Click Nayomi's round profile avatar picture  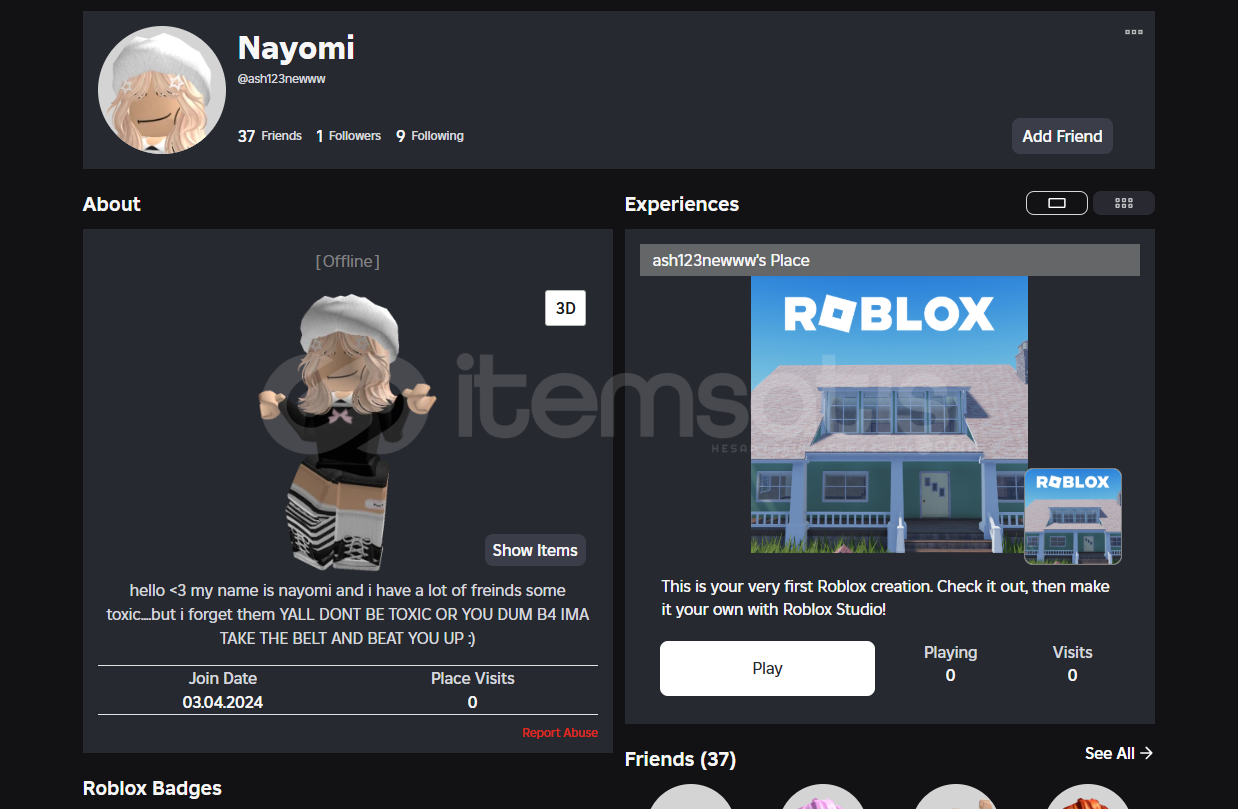(x=162, y=90)
